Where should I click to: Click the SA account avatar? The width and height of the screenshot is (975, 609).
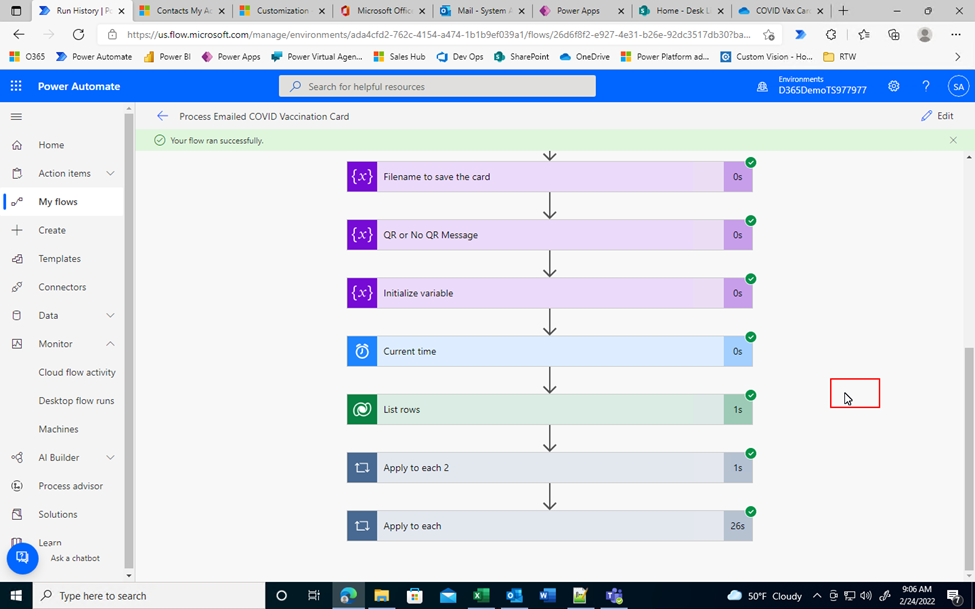point(958,86)
